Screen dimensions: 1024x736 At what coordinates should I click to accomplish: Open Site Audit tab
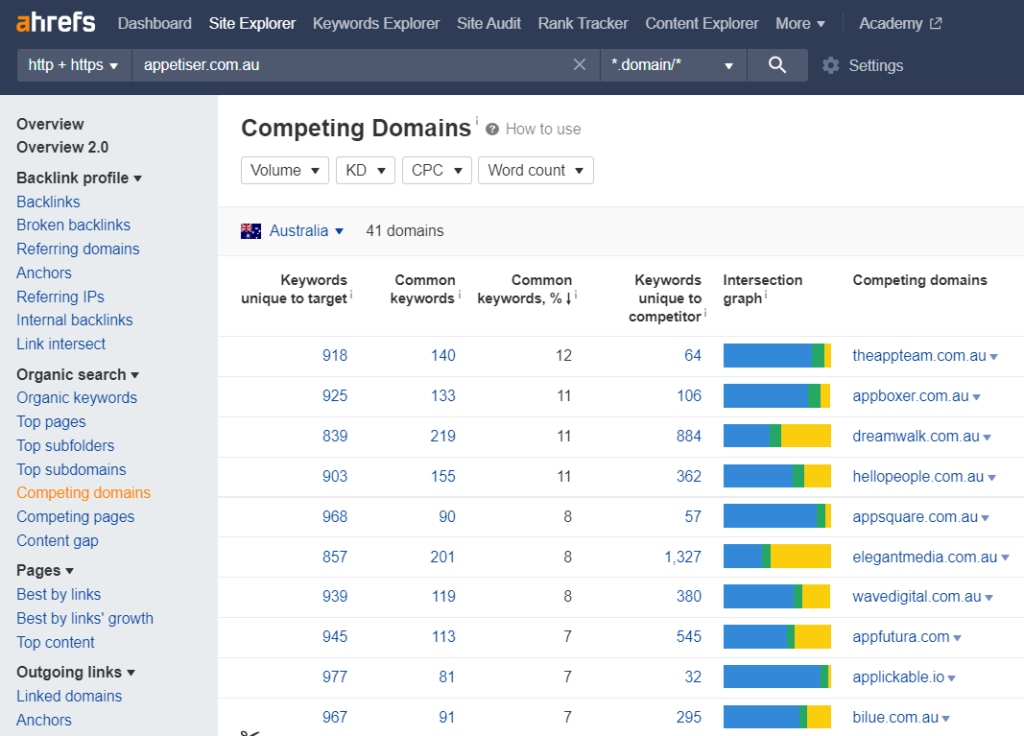click(x=488, y=24)
